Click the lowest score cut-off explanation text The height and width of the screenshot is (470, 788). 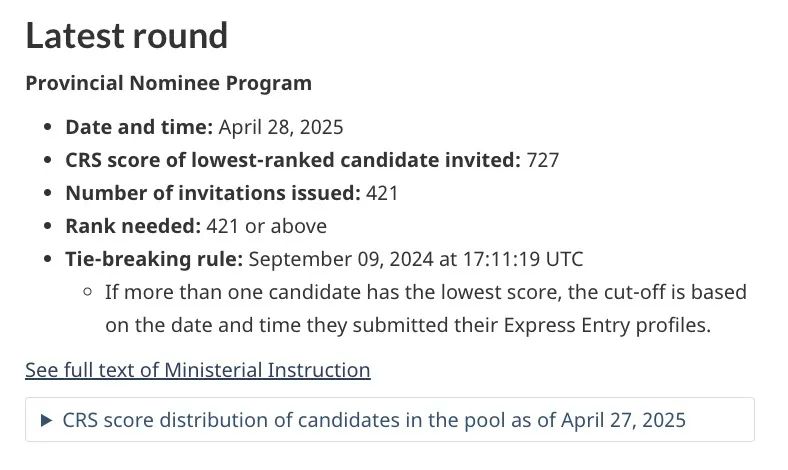(x=426, y=309)
